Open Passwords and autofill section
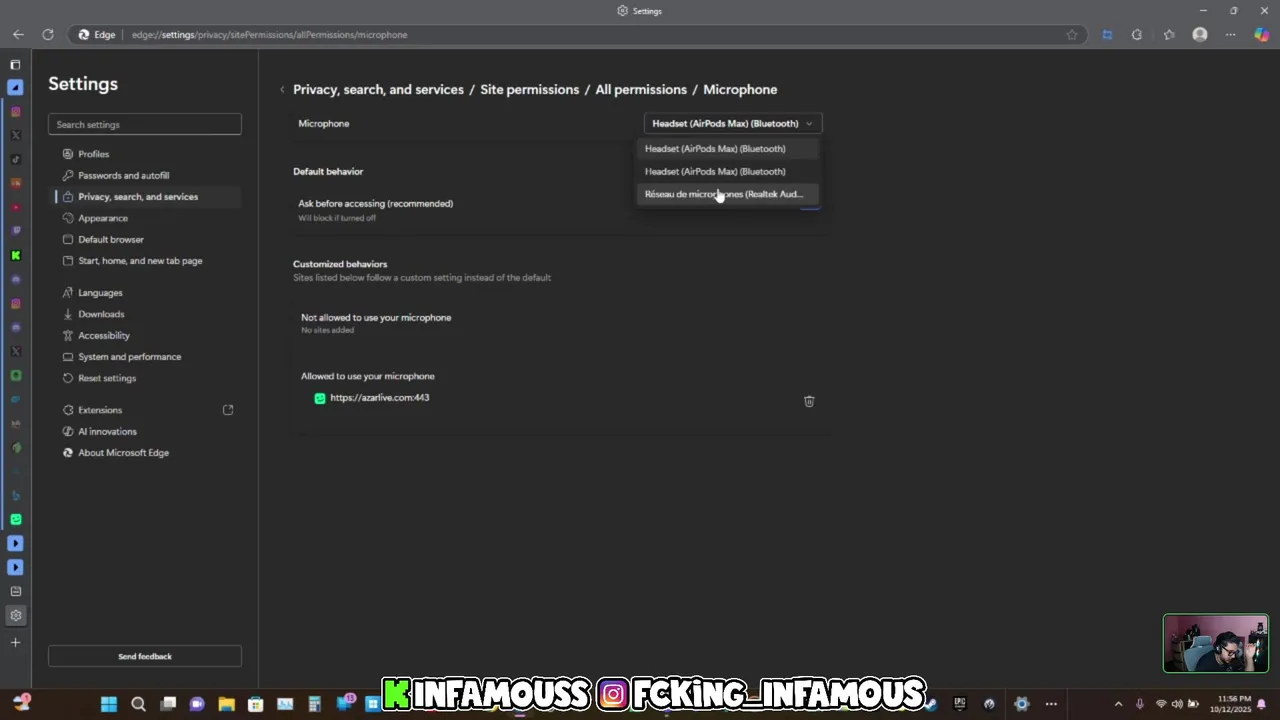Viewport: 1280px width, 720px height. point(124,176)
